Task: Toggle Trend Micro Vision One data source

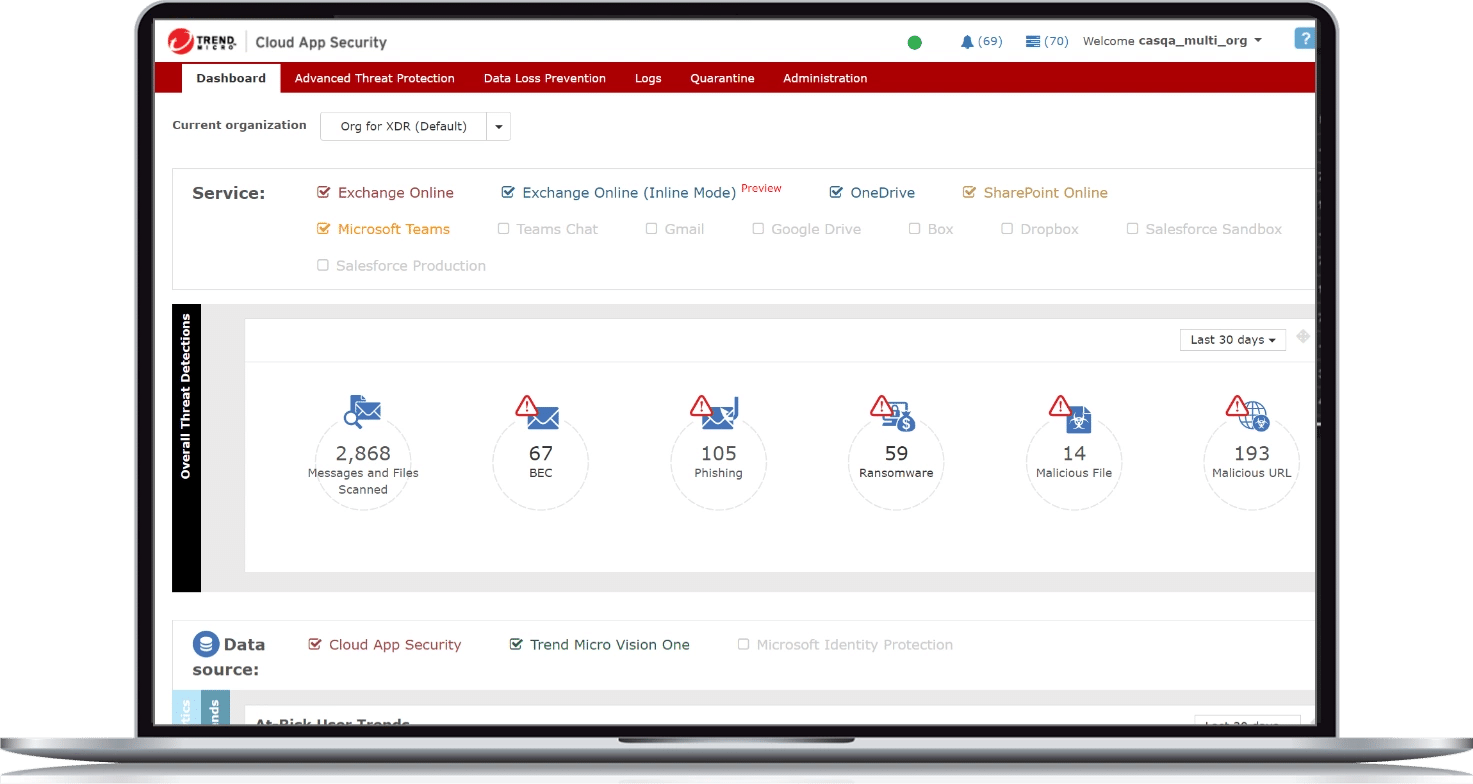Action: (516, 645)
